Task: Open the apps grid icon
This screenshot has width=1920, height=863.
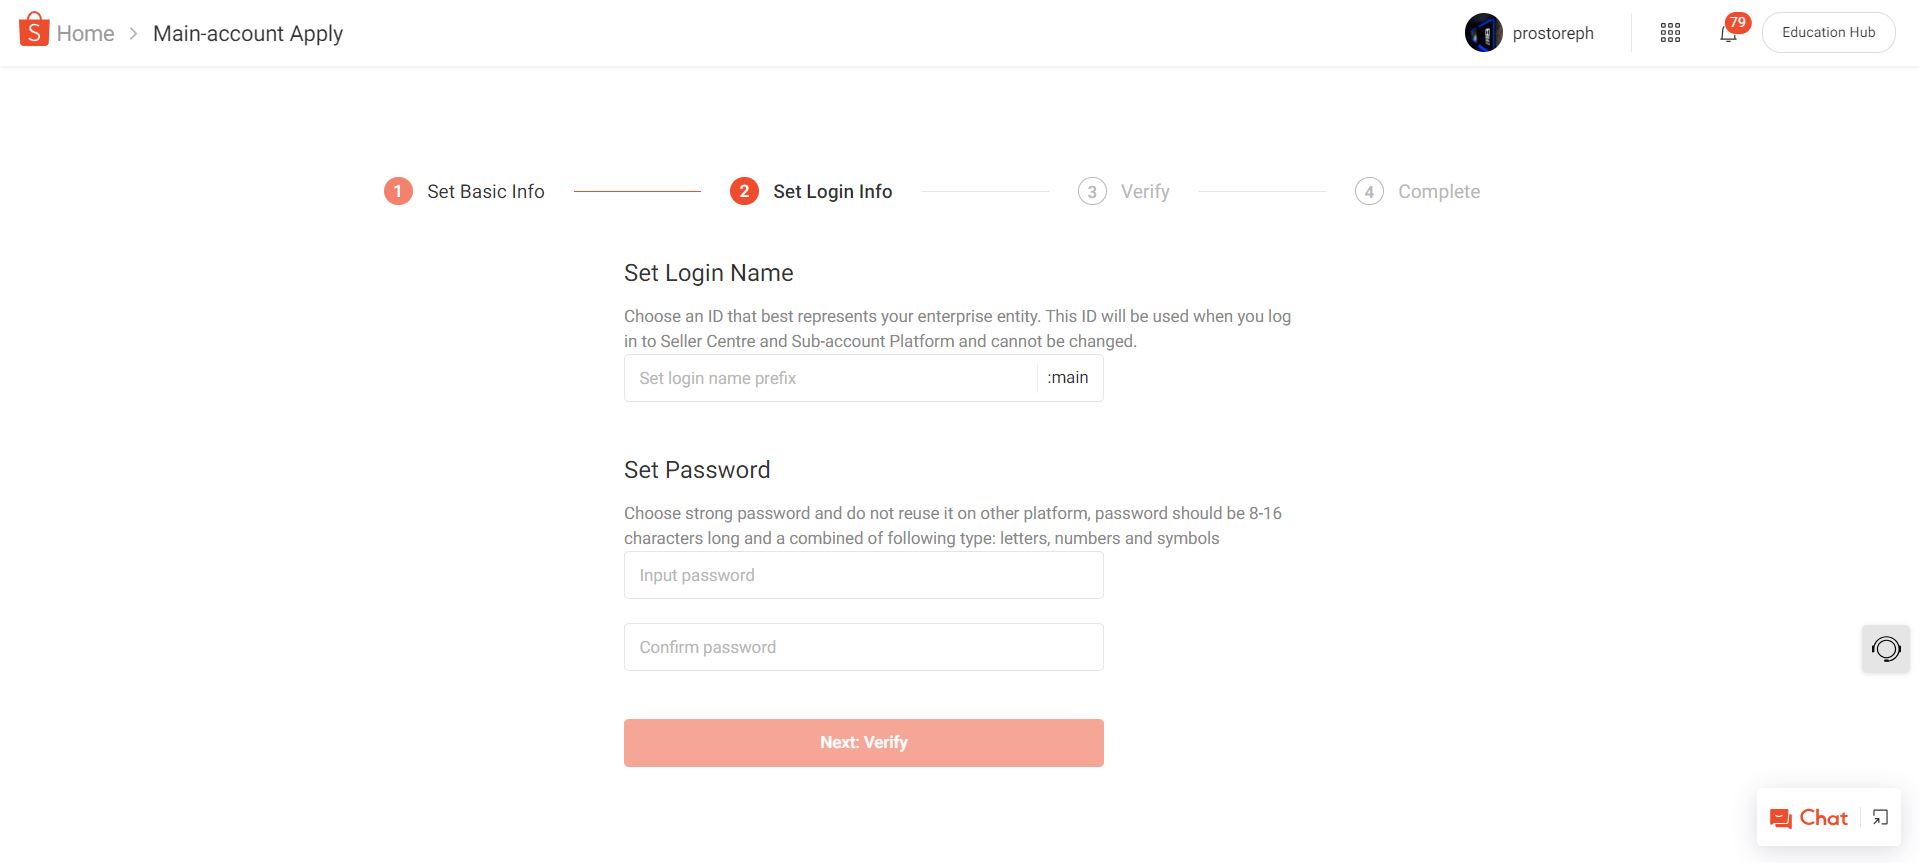Action: 1670,32
